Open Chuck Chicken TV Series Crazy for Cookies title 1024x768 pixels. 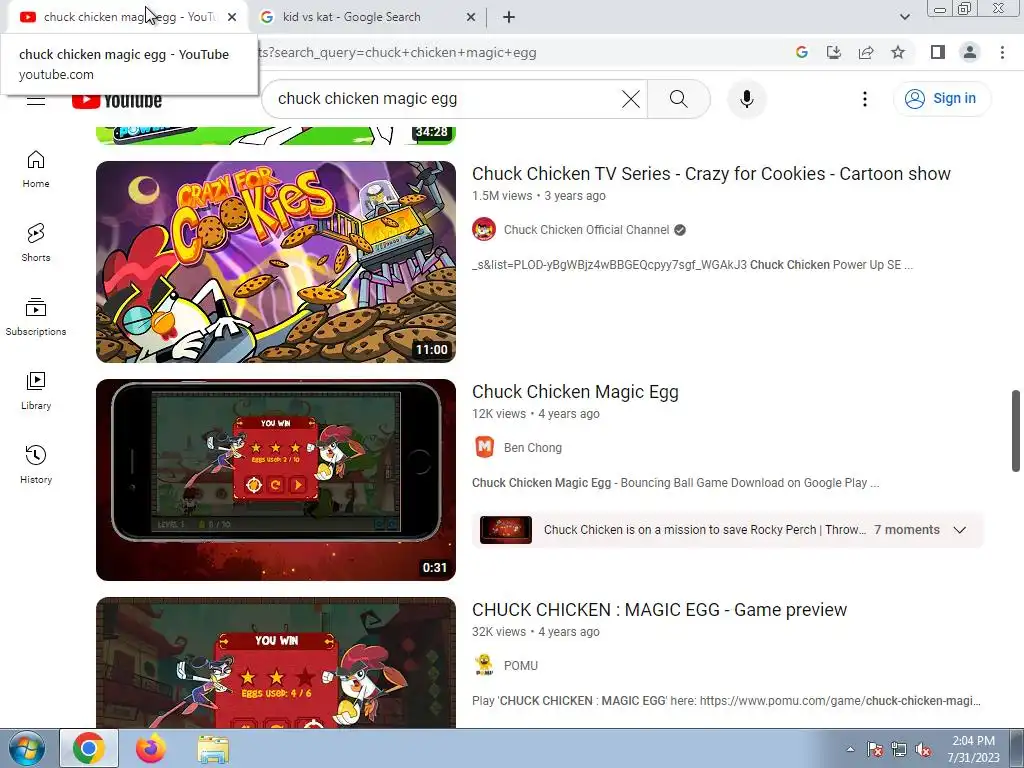tap(711, 174)
